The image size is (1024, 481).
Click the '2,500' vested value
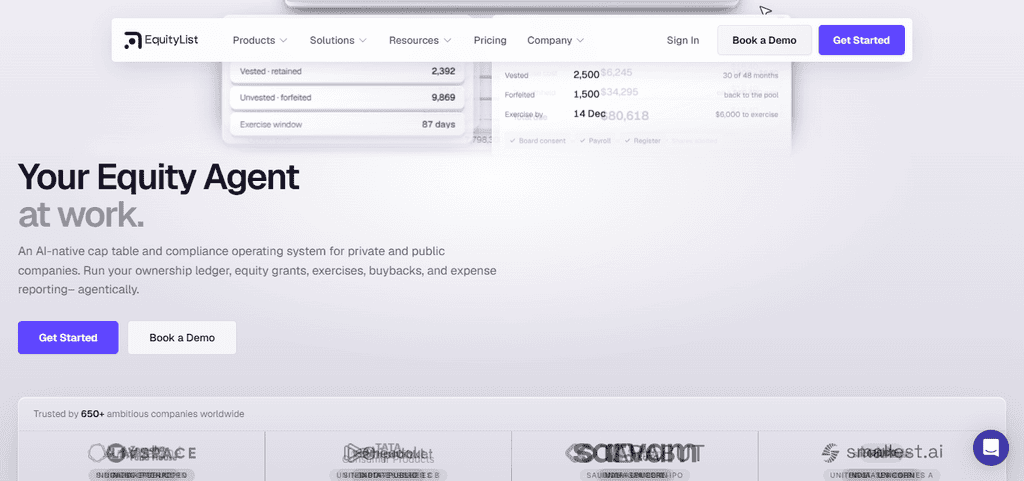(586, 75)
